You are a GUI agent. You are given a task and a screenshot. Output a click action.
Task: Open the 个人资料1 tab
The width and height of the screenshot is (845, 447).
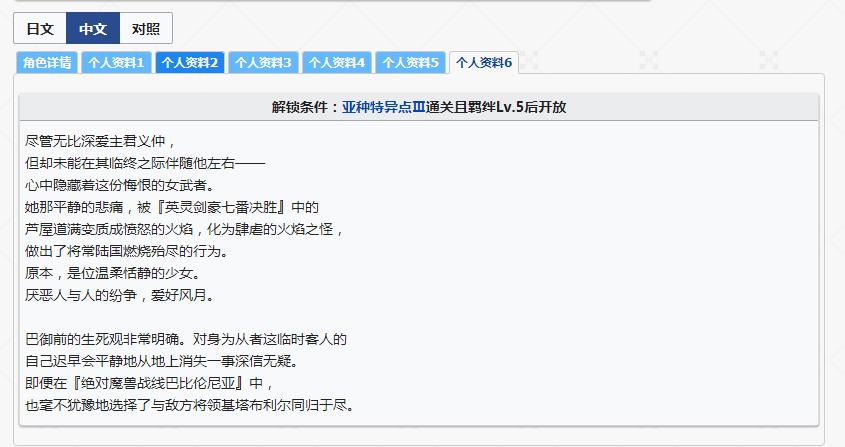[x=116, y=63]
